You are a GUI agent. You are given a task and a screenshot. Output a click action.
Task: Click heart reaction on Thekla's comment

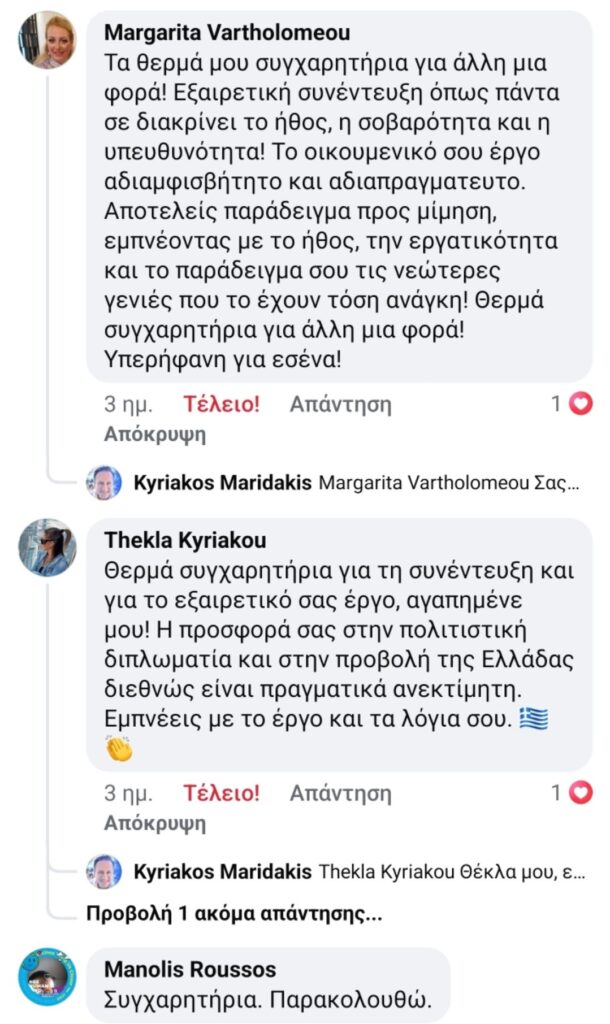(x=580, y=793)
